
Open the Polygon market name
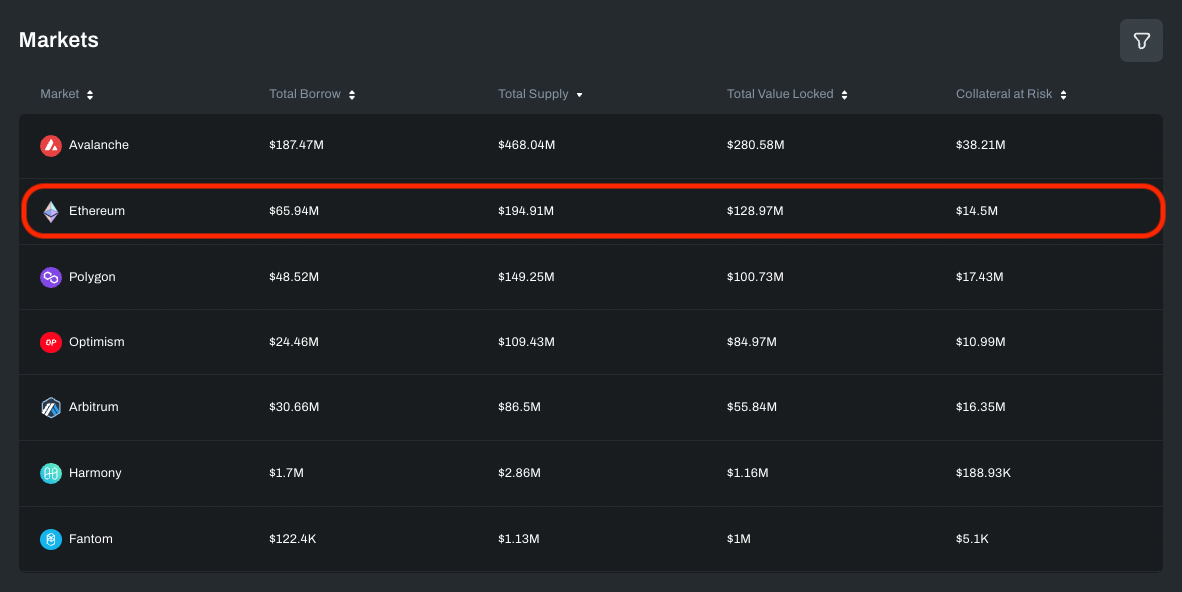[x=92, y=277]
